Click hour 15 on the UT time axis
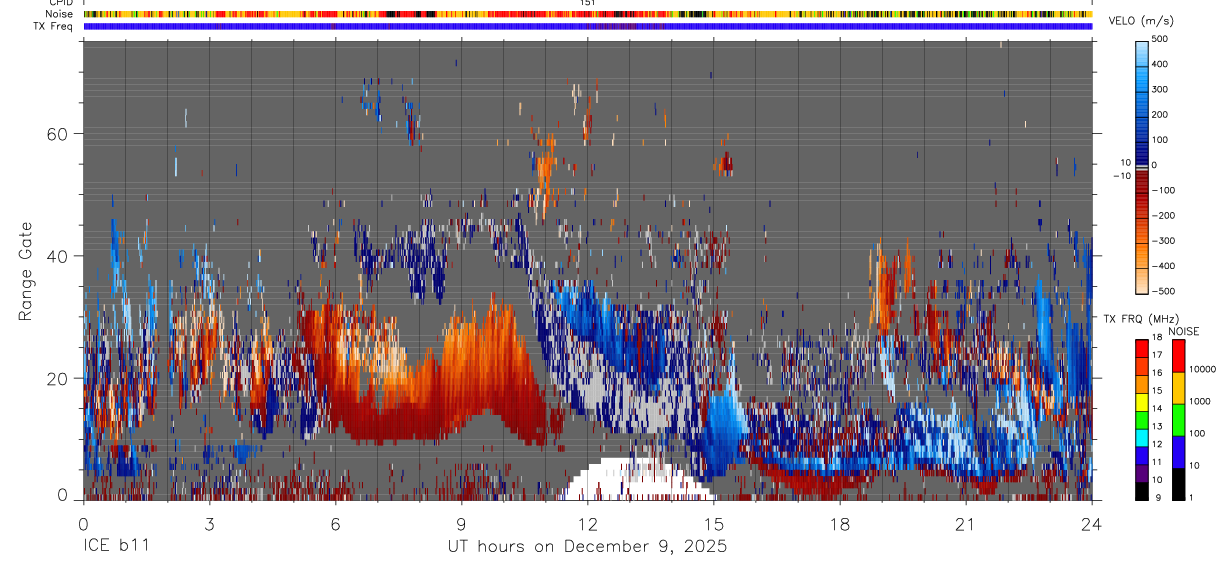The image size is (1228, 567). [713, 524]
